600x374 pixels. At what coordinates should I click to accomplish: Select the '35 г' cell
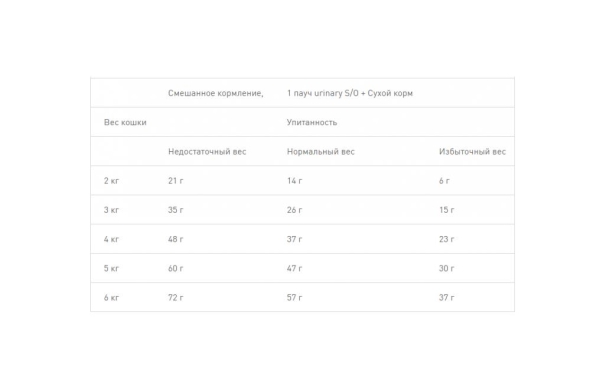[176, 210]
